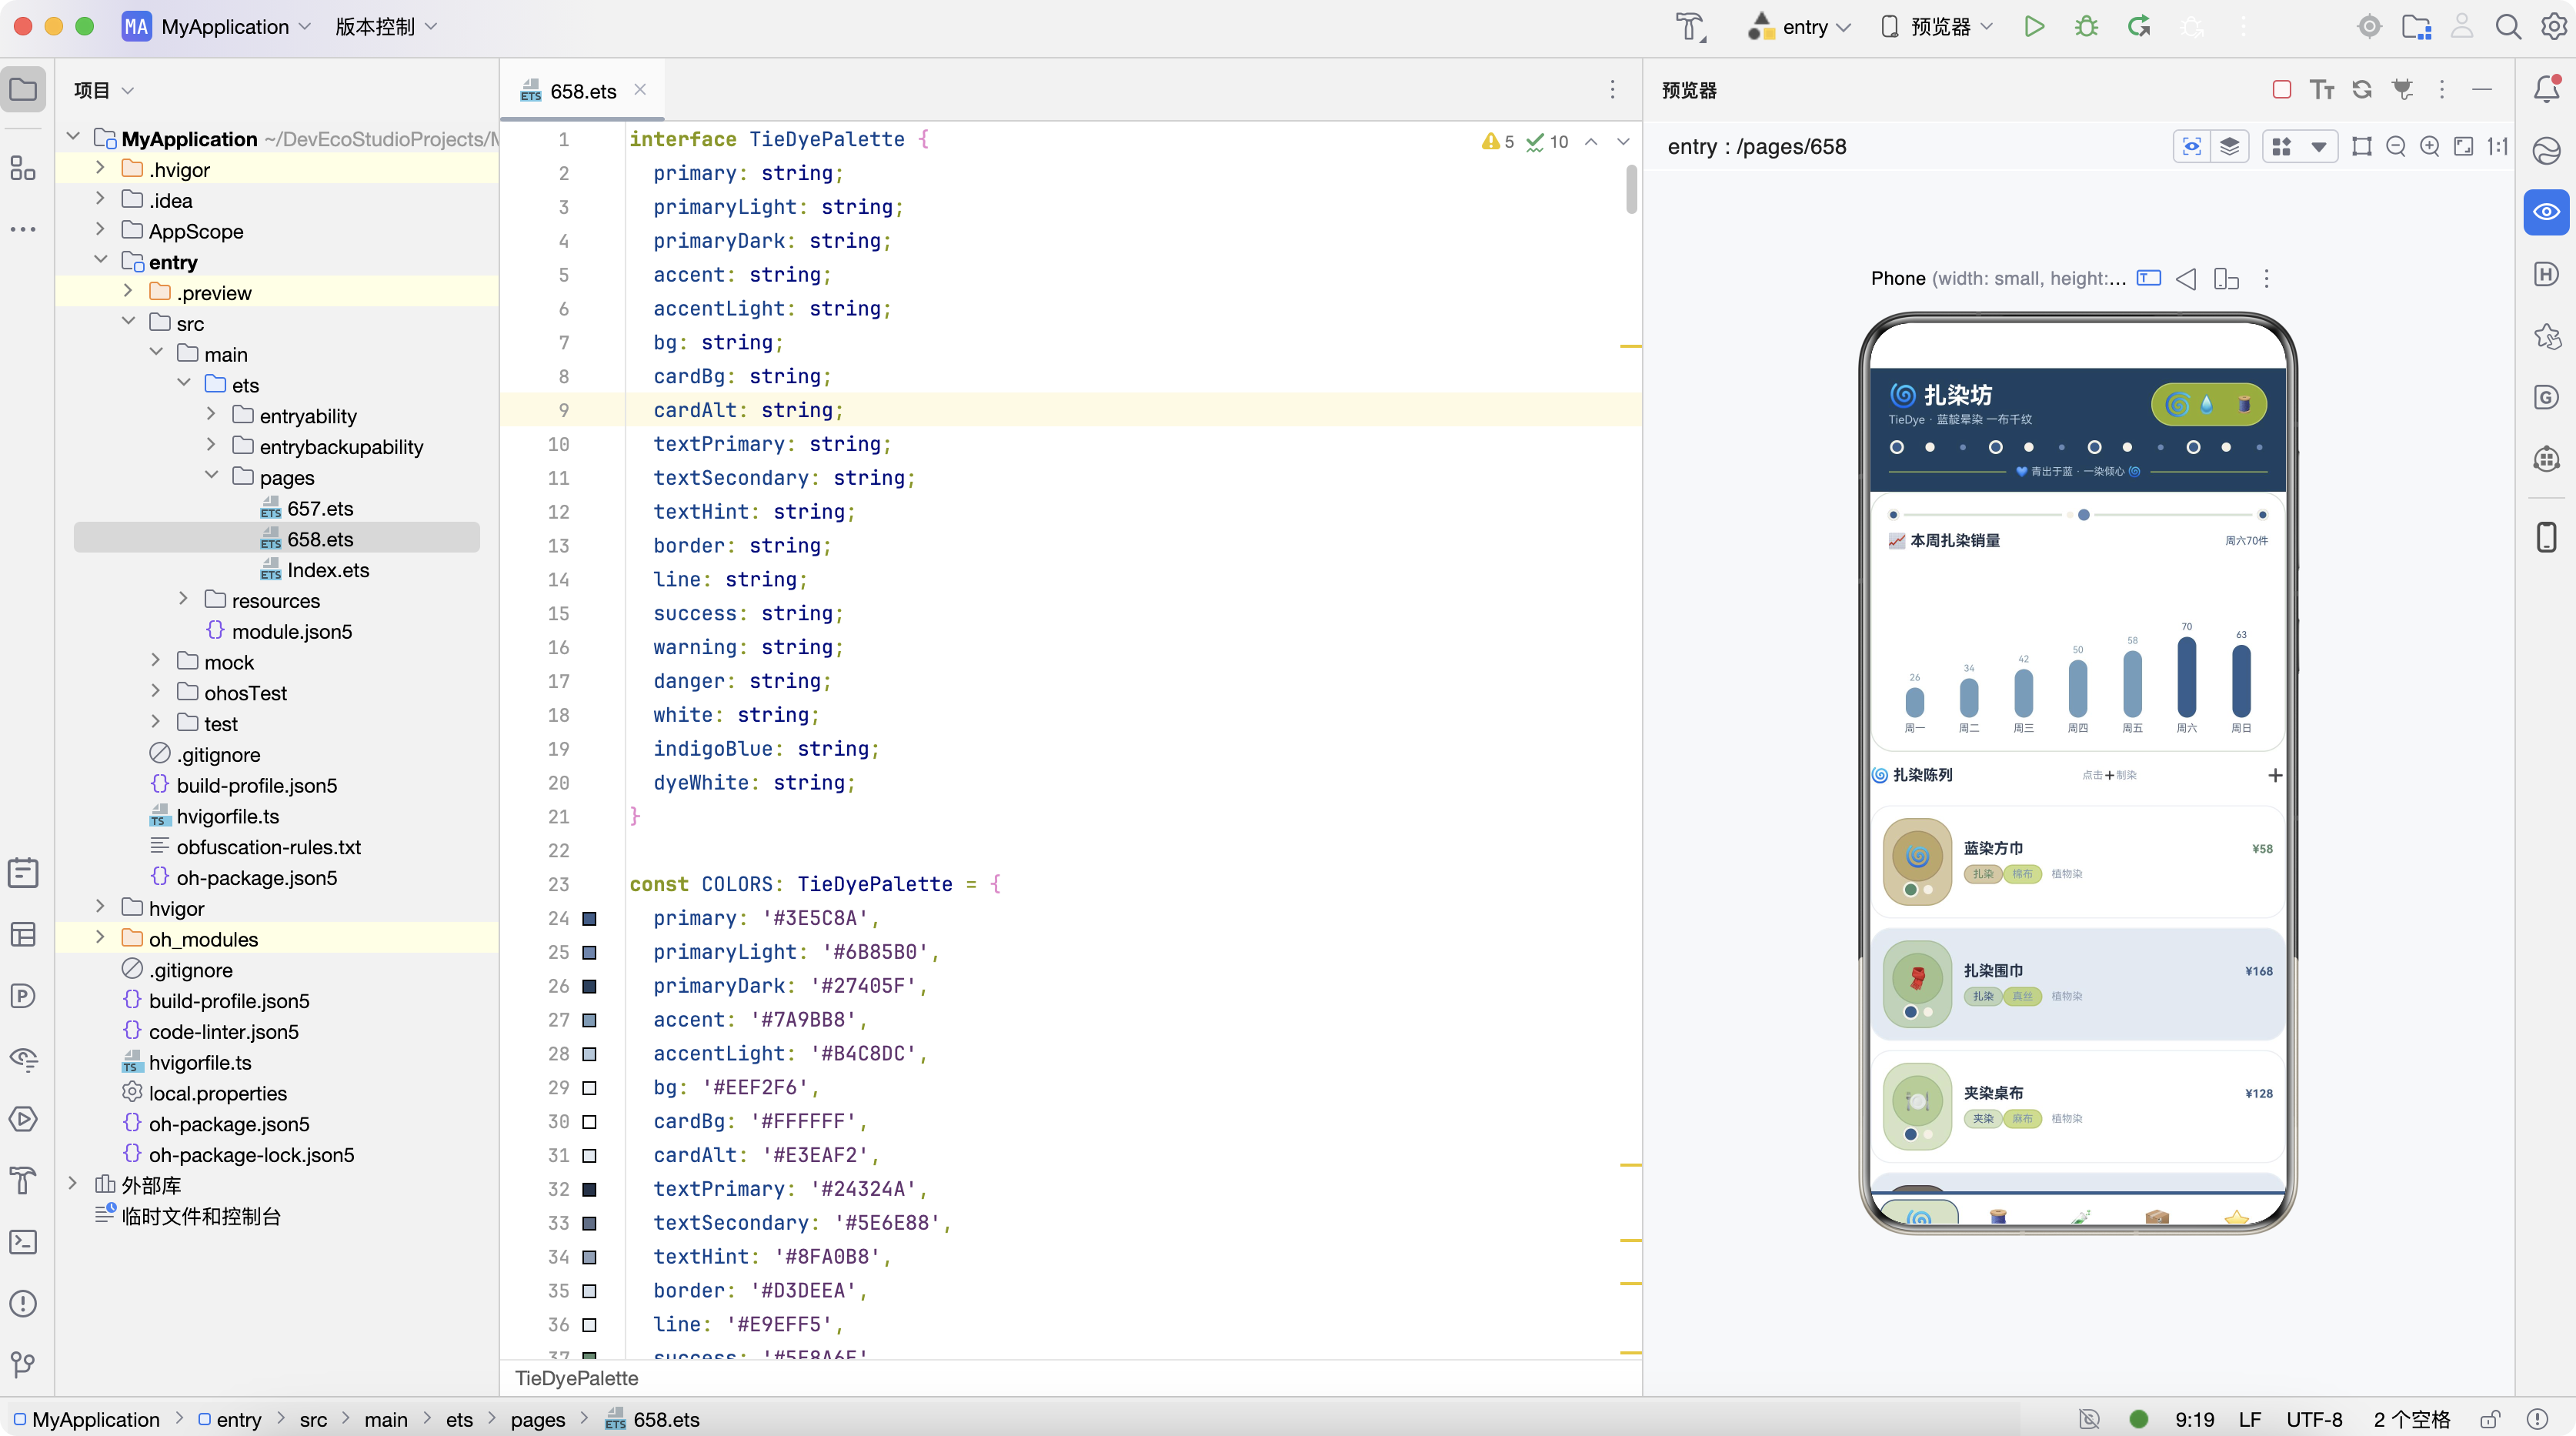The image size is (2576, 1436).
Task: Click the pages breadcrumb
Action: pos(538,1419)
